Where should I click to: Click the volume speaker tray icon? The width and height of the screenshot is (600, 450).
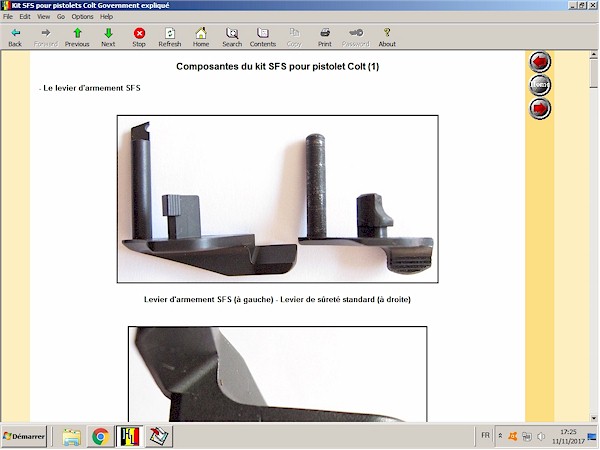click(541, 436)
